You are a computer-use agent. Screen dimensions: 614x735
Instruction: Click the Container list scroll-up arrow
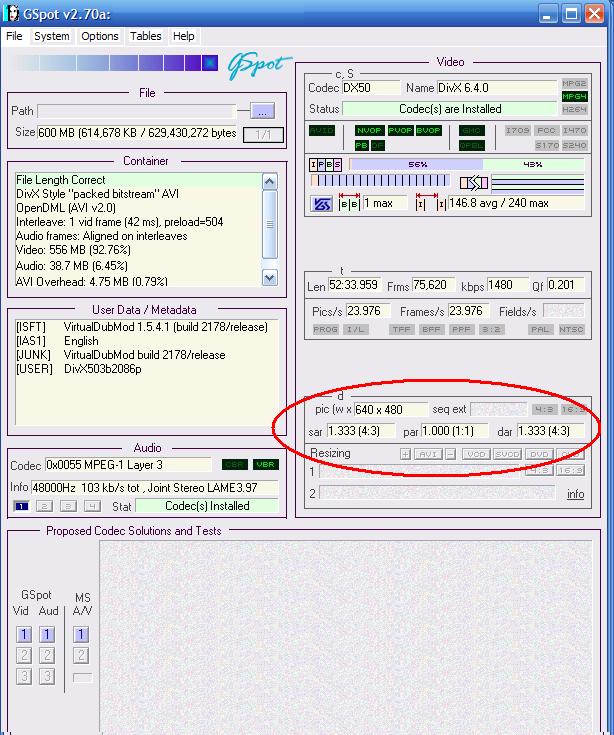point(270,181)
